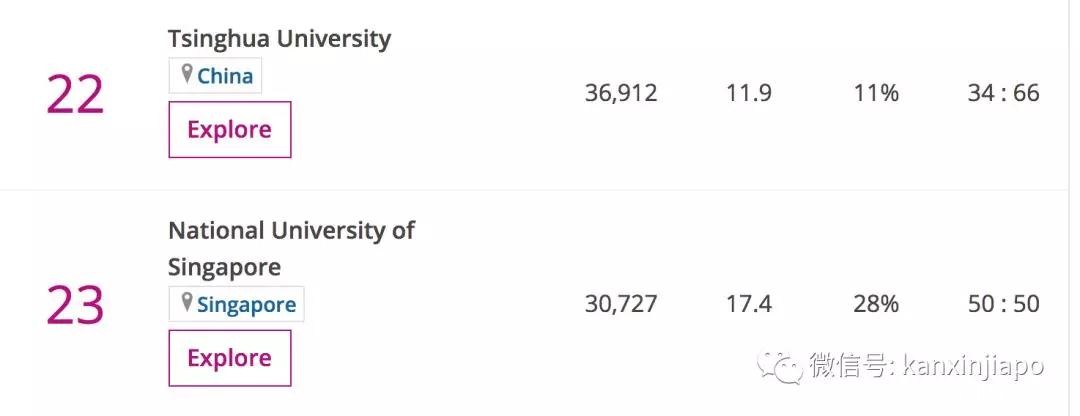Click the 11.9 students-per-staff value

coord(749,93)
